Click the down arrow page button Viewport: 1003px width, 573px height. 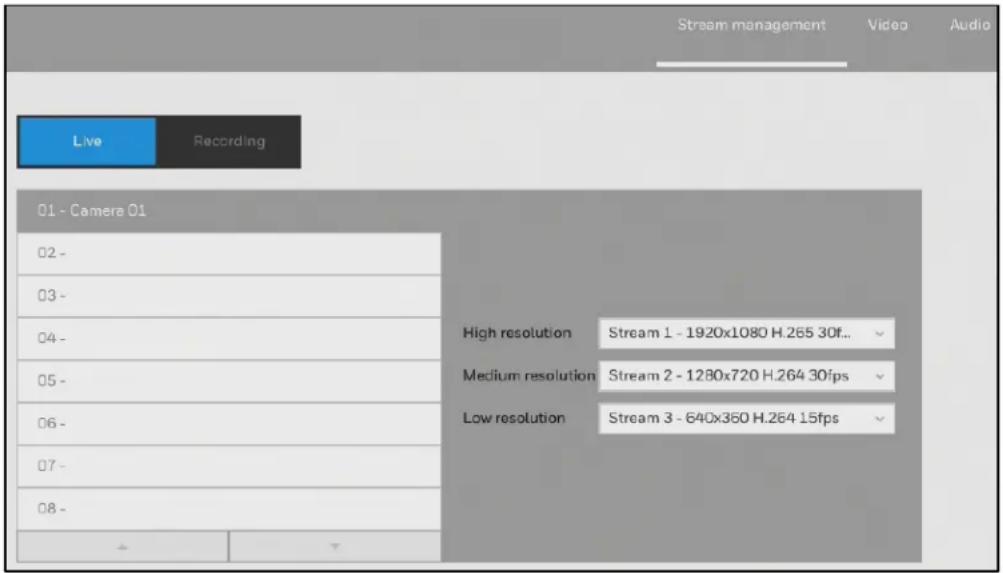pyautogui.click(x=335, y=547)
